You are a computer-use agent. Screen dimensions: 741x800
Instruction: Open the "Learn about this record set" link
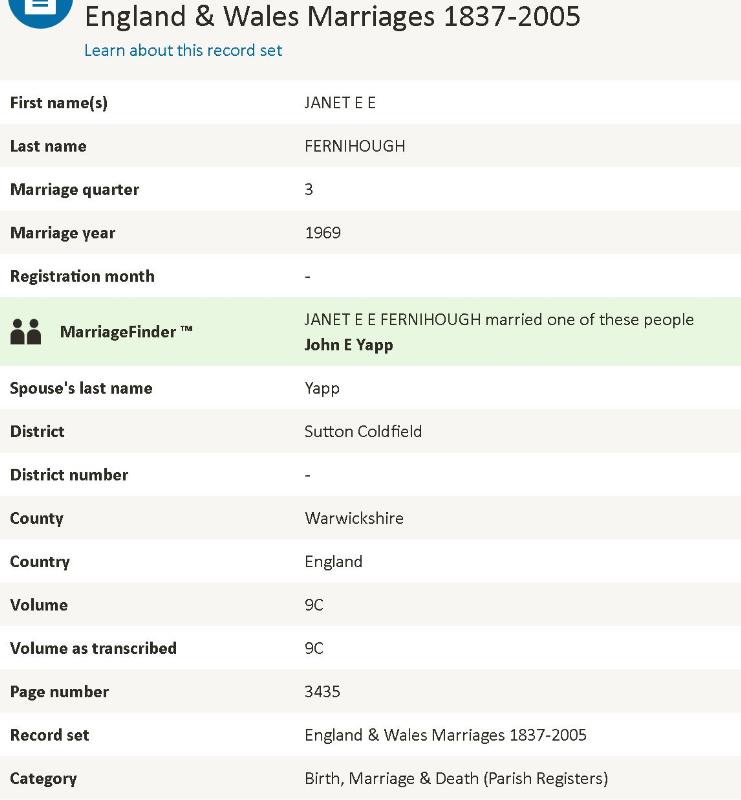click(183, 50)
